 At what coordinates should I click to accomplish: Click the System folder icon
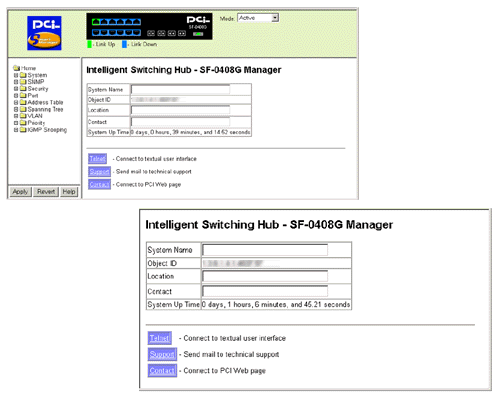[x=23, y=75]
